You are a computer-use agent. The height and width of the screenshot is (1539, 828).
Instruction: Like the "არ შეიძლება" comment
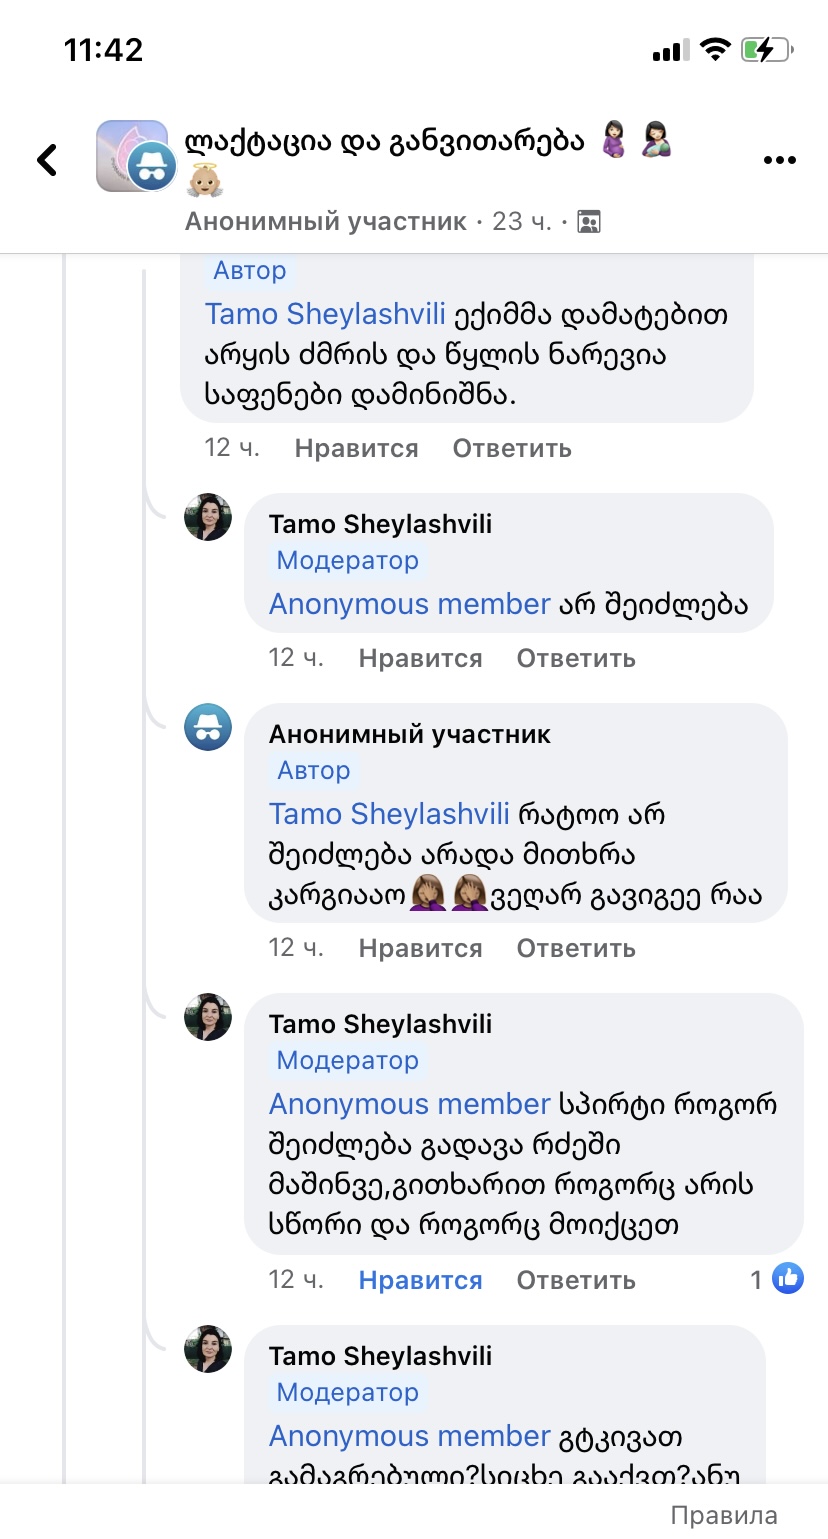[420, 658]
